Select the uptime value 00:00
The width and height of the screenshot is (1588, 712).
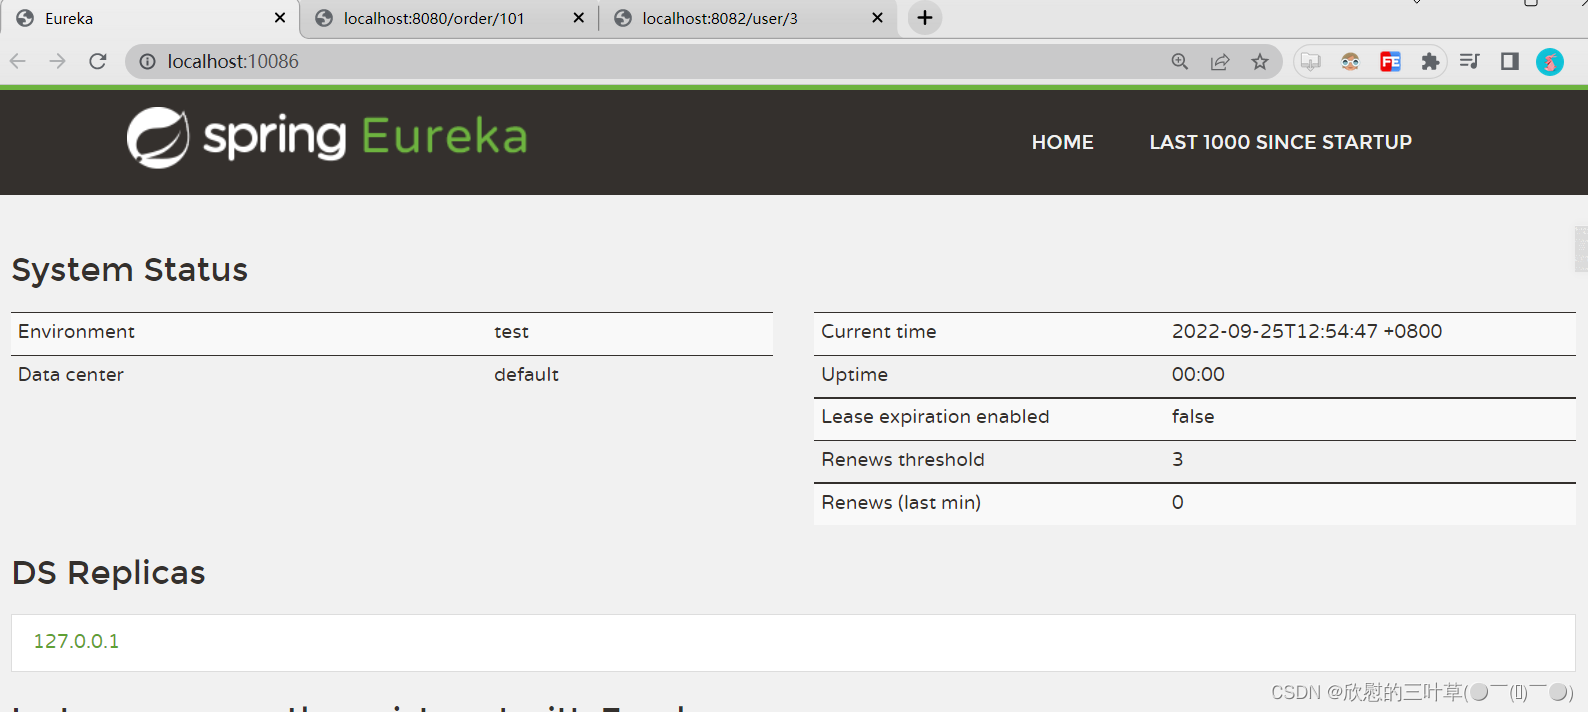pos(1198,375)
